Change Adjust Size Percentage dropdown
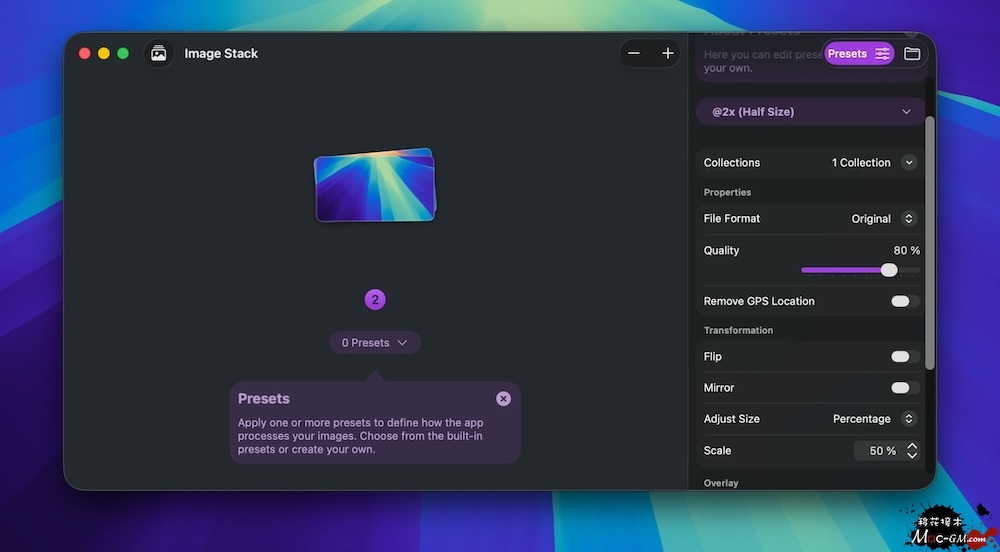 (x=875, y=419)
